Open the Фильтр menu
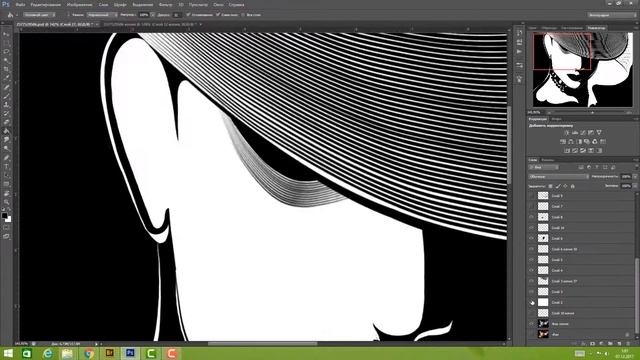The height and width of the screenshot is (360, 640). click(165, 5)
